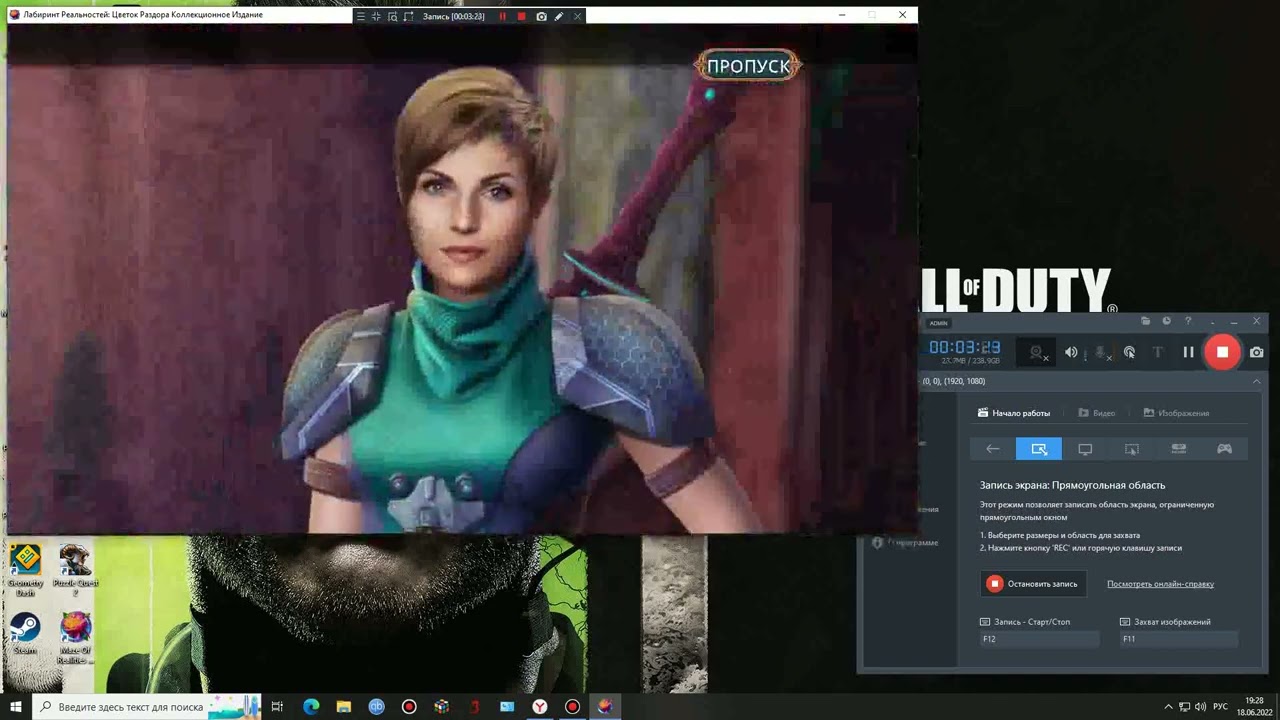This screenshot has width=1280, height=720.
Task: Toggle the webcam overlay in the recorder
Action: pyautogui.click(x=1038, y=352)
